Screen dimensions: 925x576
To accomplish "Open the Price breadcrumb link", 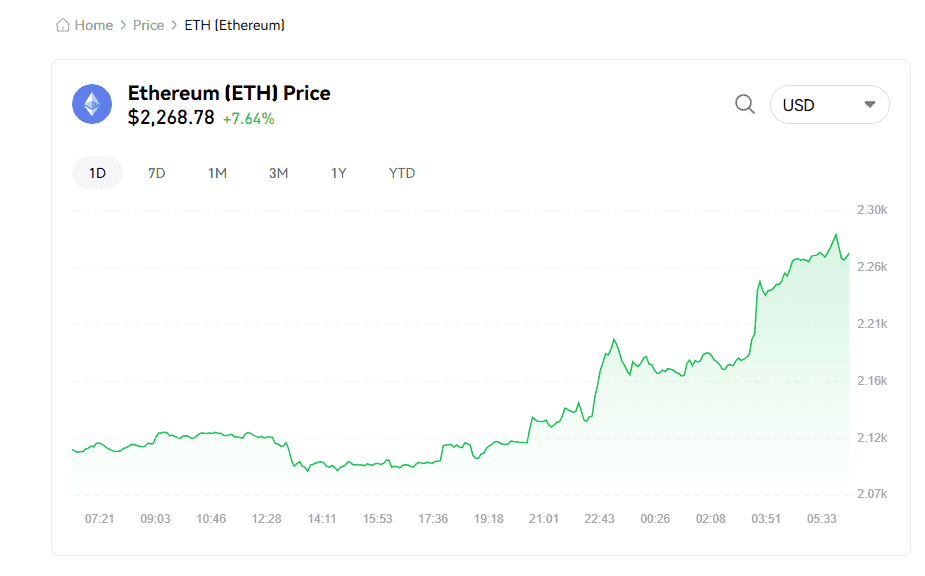I will [148, 25].
